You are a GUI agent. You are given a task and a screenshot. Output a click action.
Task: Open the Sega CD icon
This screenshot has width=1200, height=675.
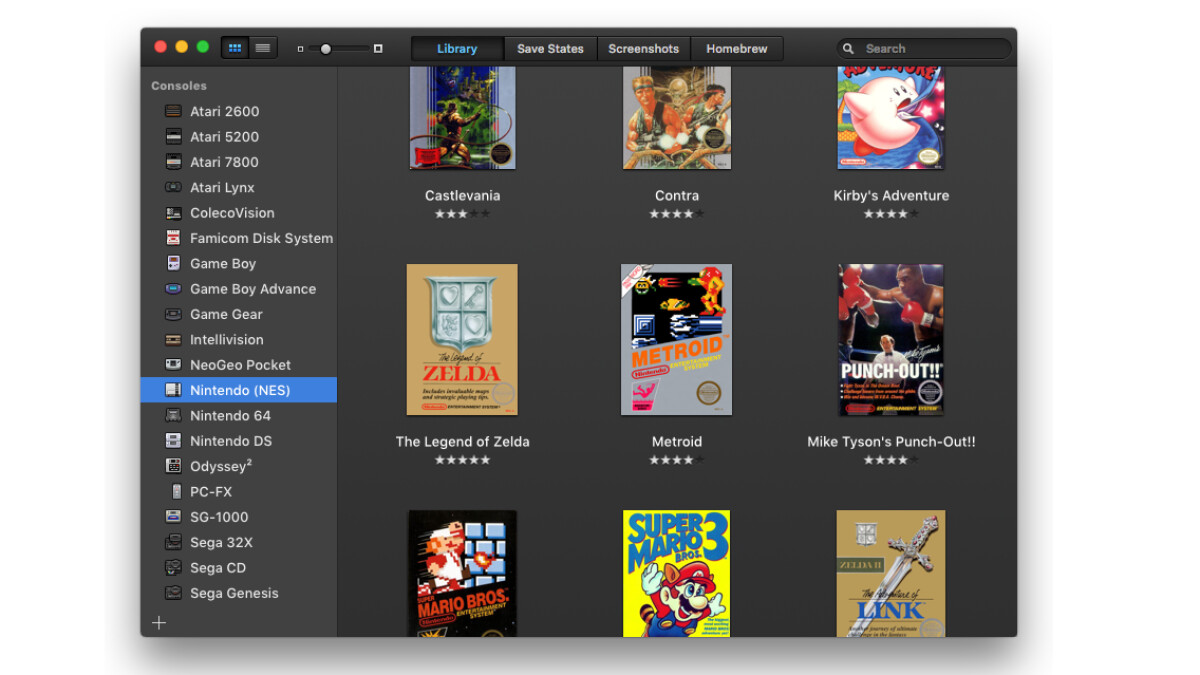coord(174,568)
